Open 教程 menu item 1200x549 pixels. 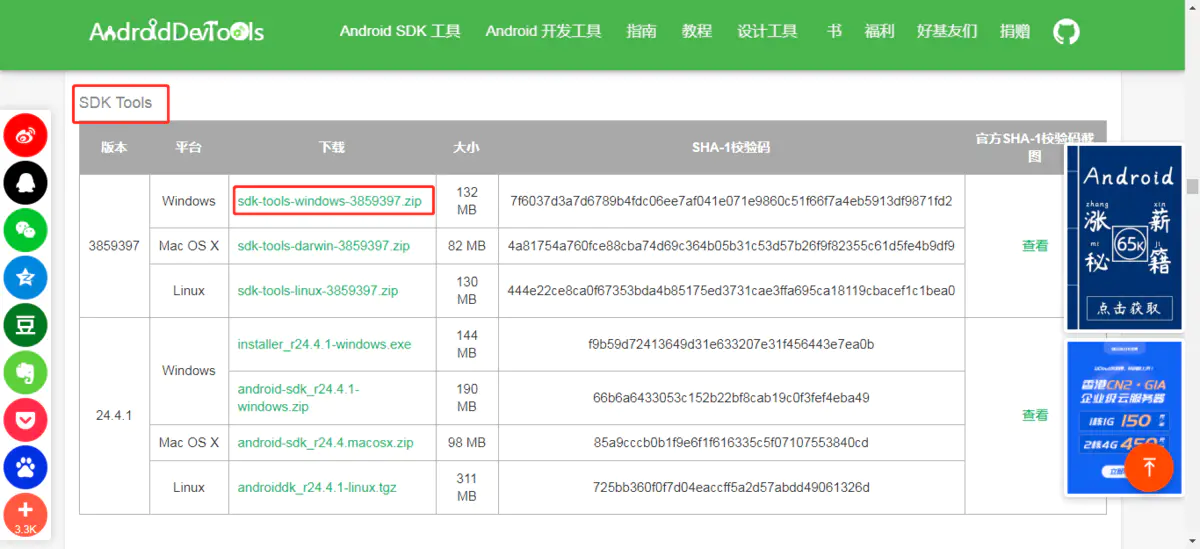(697, 31)
